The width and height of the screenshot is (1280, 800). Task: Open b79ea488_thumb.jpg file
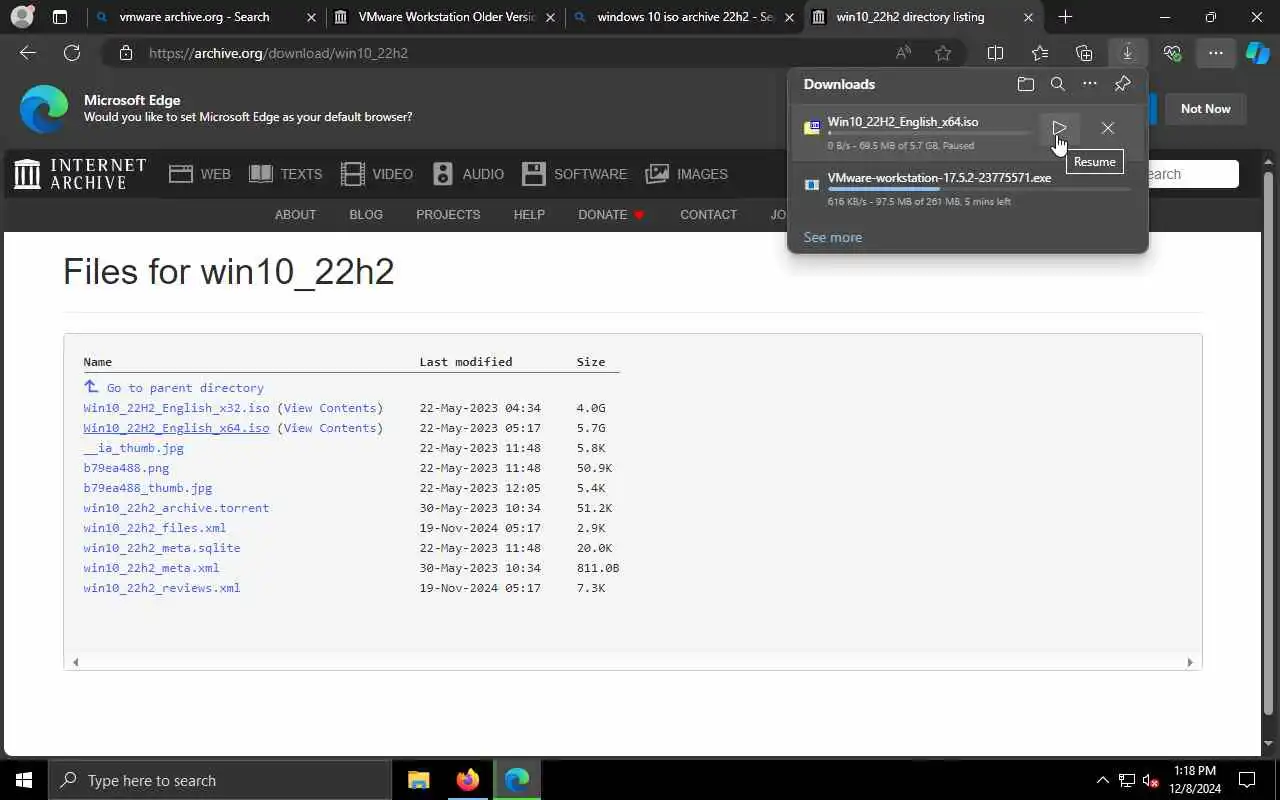pos(148,488)
